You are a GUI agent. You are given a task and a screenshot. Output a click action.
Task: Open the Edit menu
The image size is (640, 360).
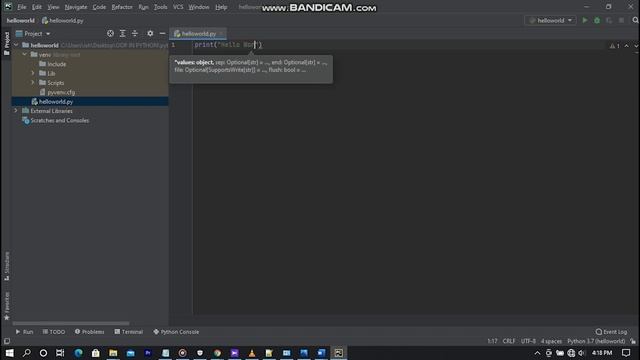[x=37, y=7]
